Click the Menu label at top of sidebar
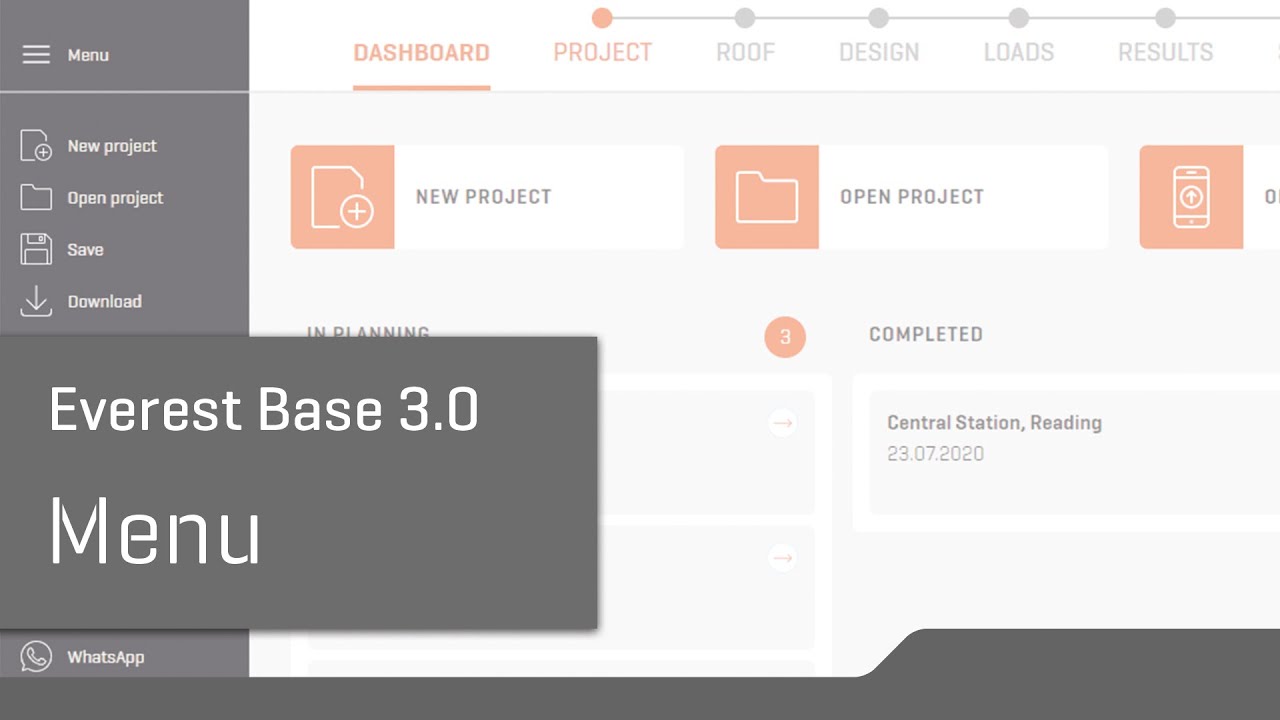 (x=88, y=55)
